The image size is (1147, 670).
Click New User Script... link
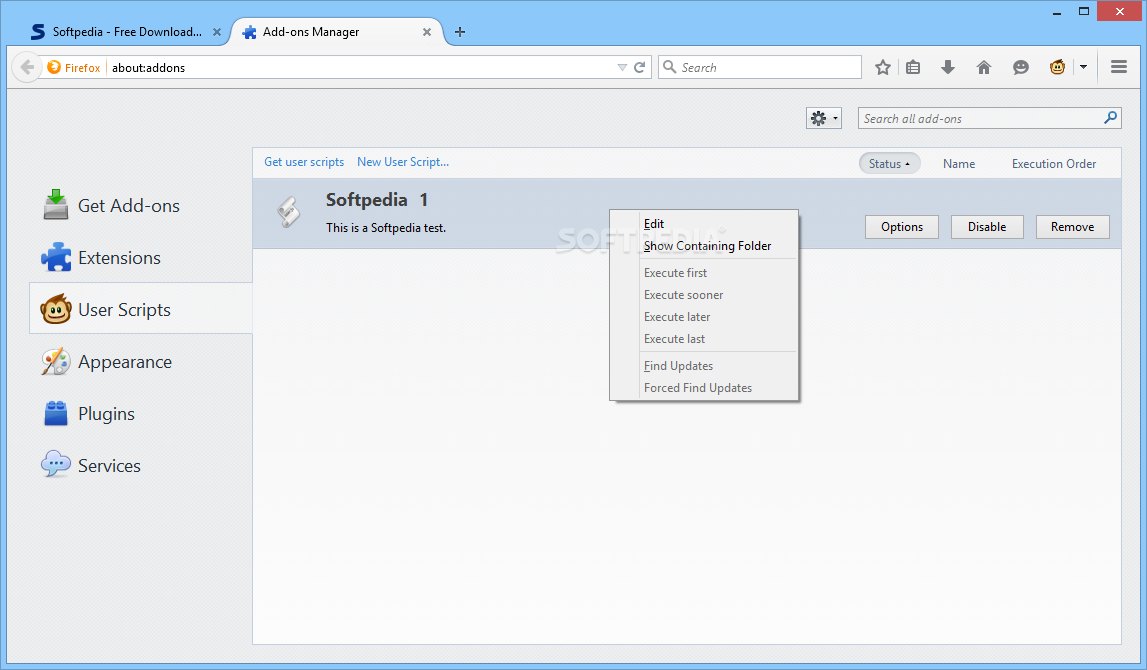tap(403, 162)
